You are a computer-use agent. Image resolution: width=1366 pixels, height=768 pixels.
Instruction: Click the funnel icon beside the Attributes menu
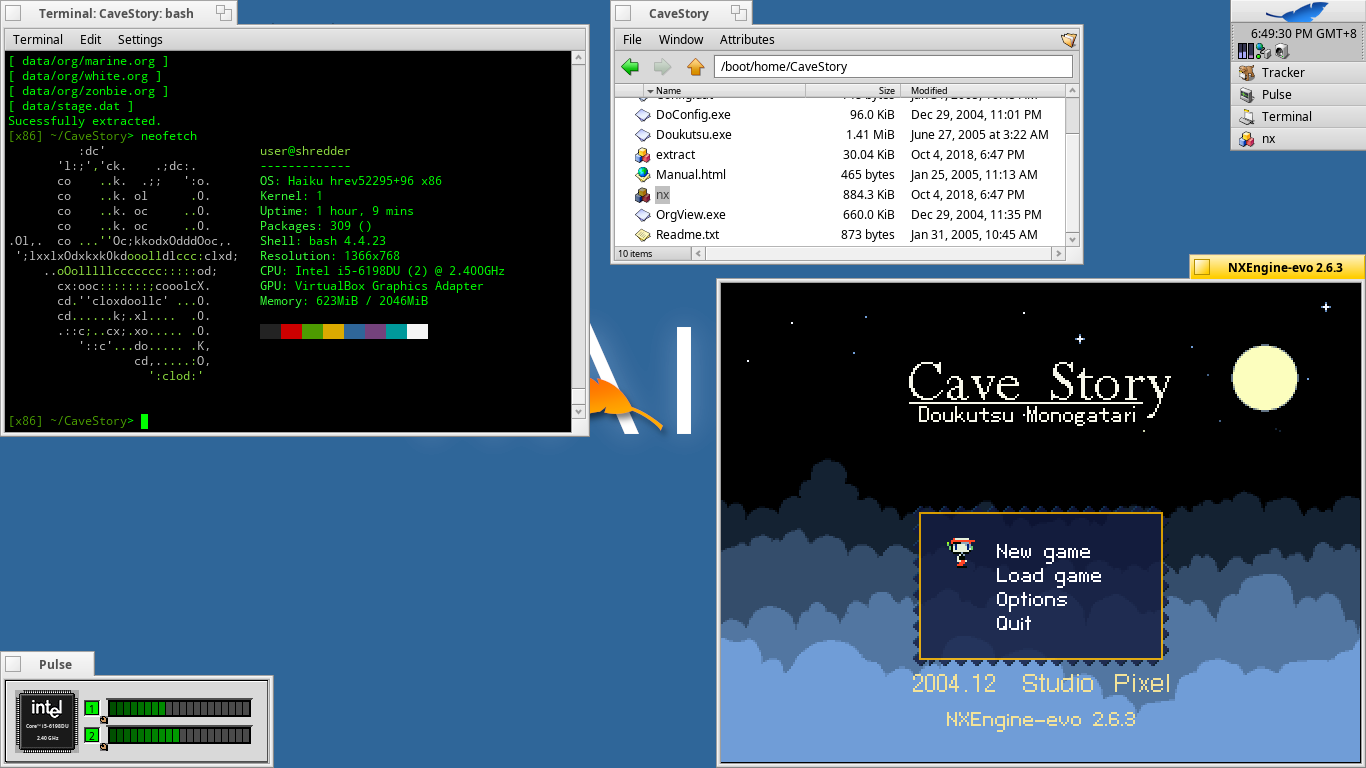pyautogui.click(x=1068, y=39)
